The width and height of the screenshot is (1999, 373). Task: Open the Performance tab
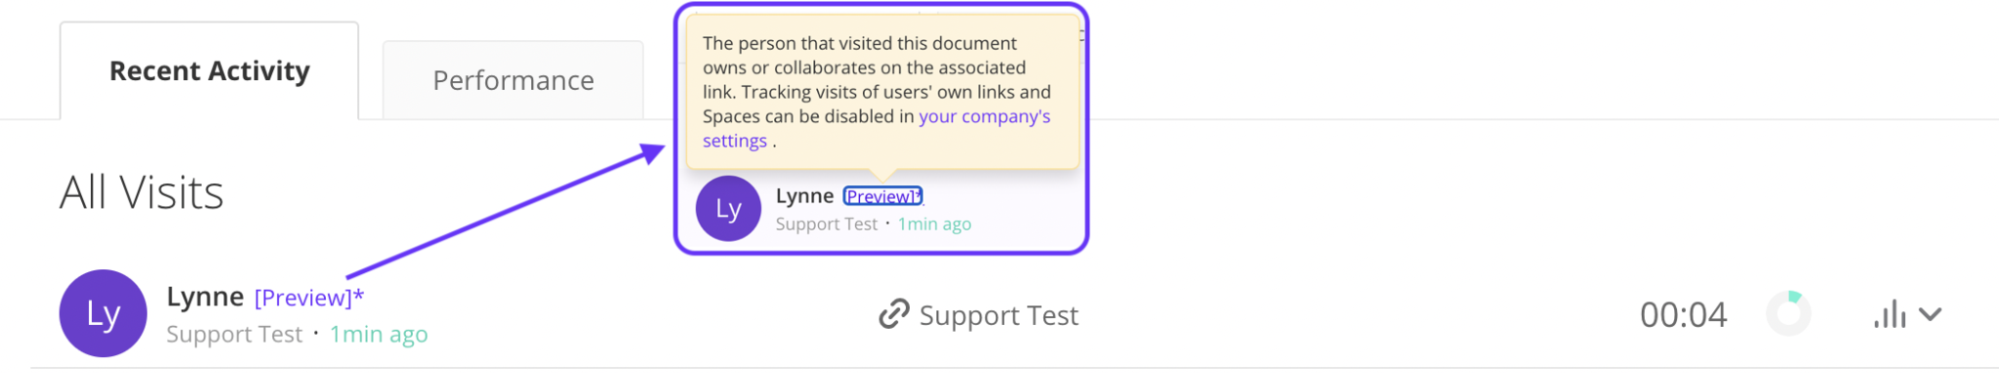[x=513, y=80]
